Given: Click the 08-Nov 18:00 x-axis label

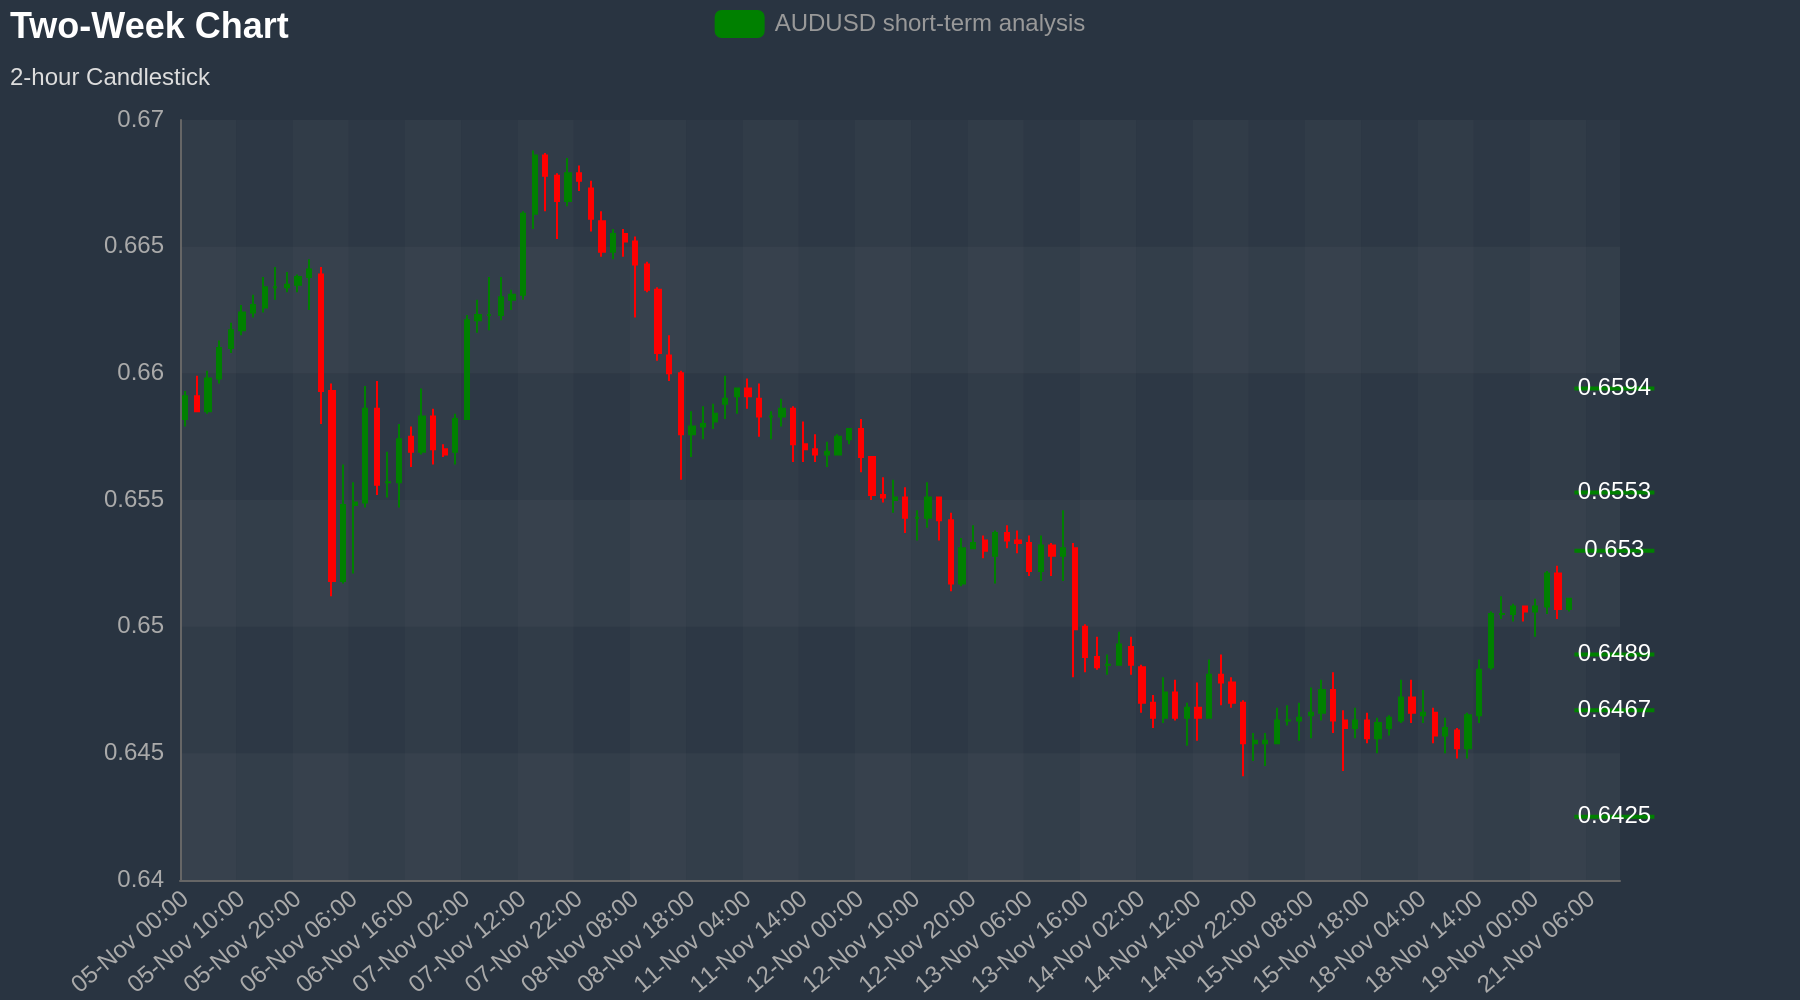Looking at the screenshot, I should pyautogui.click(x=636, y=941).
